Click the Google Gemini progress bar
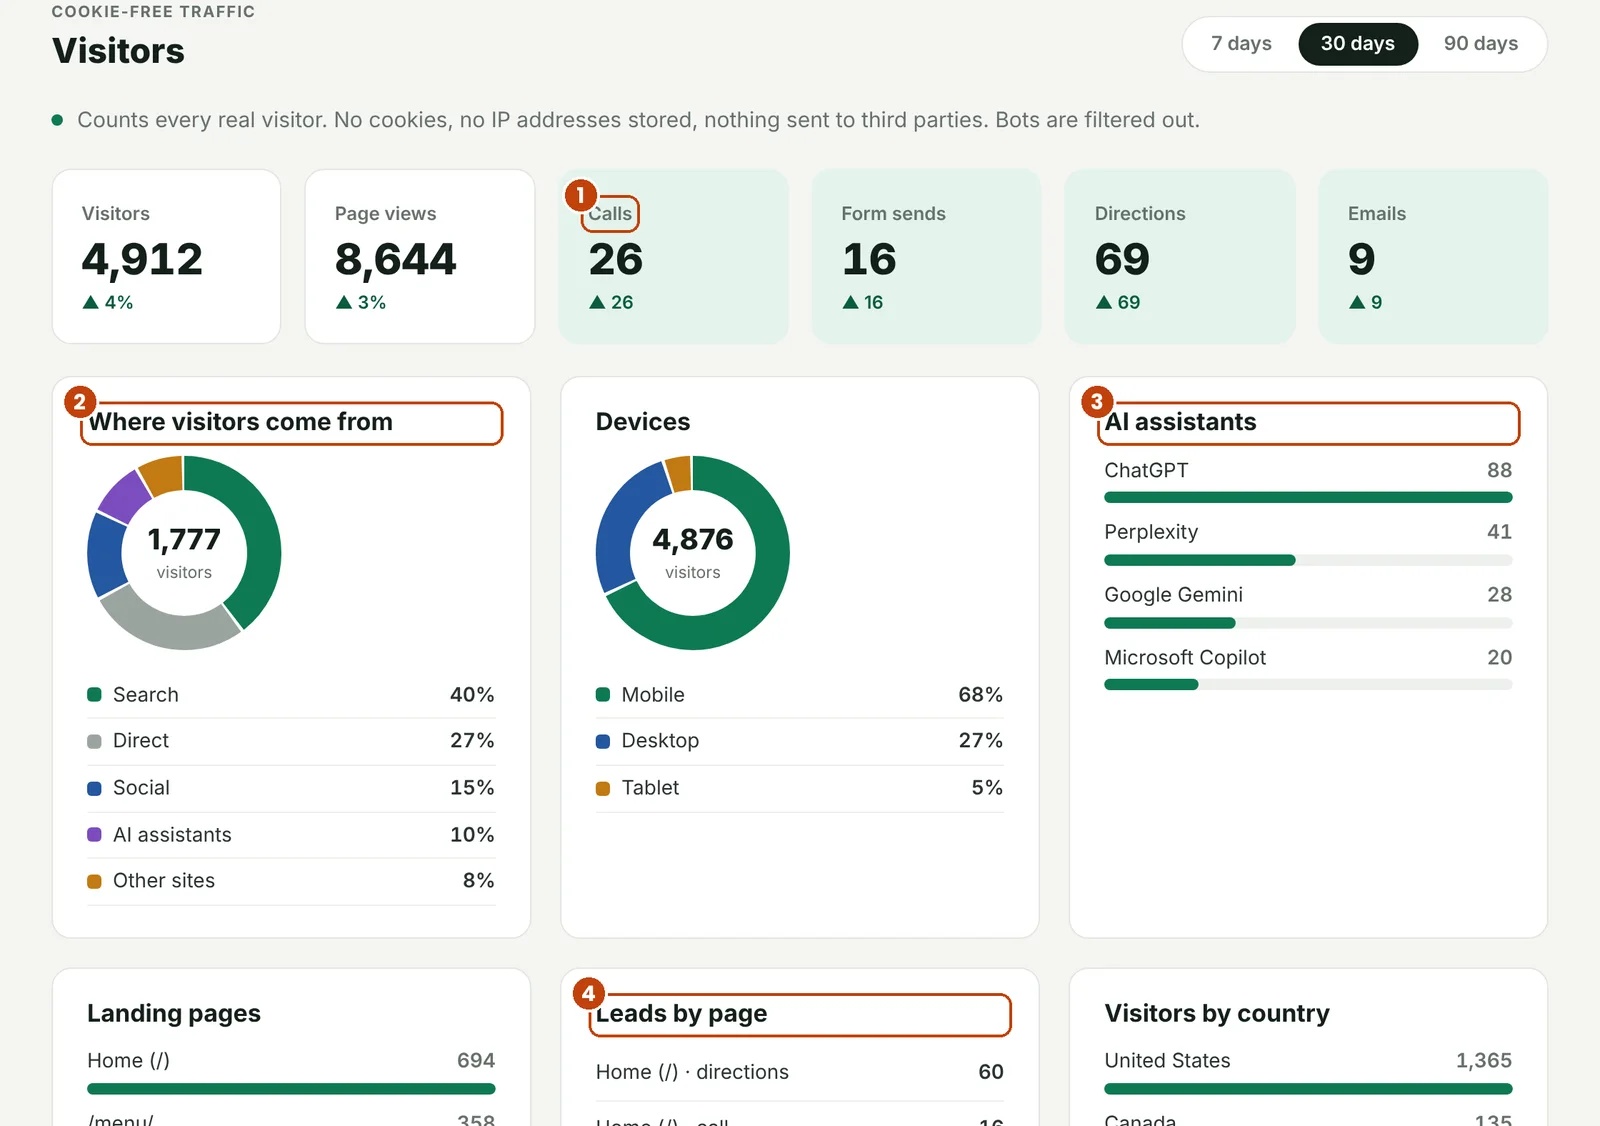 tap(1308, 623)
